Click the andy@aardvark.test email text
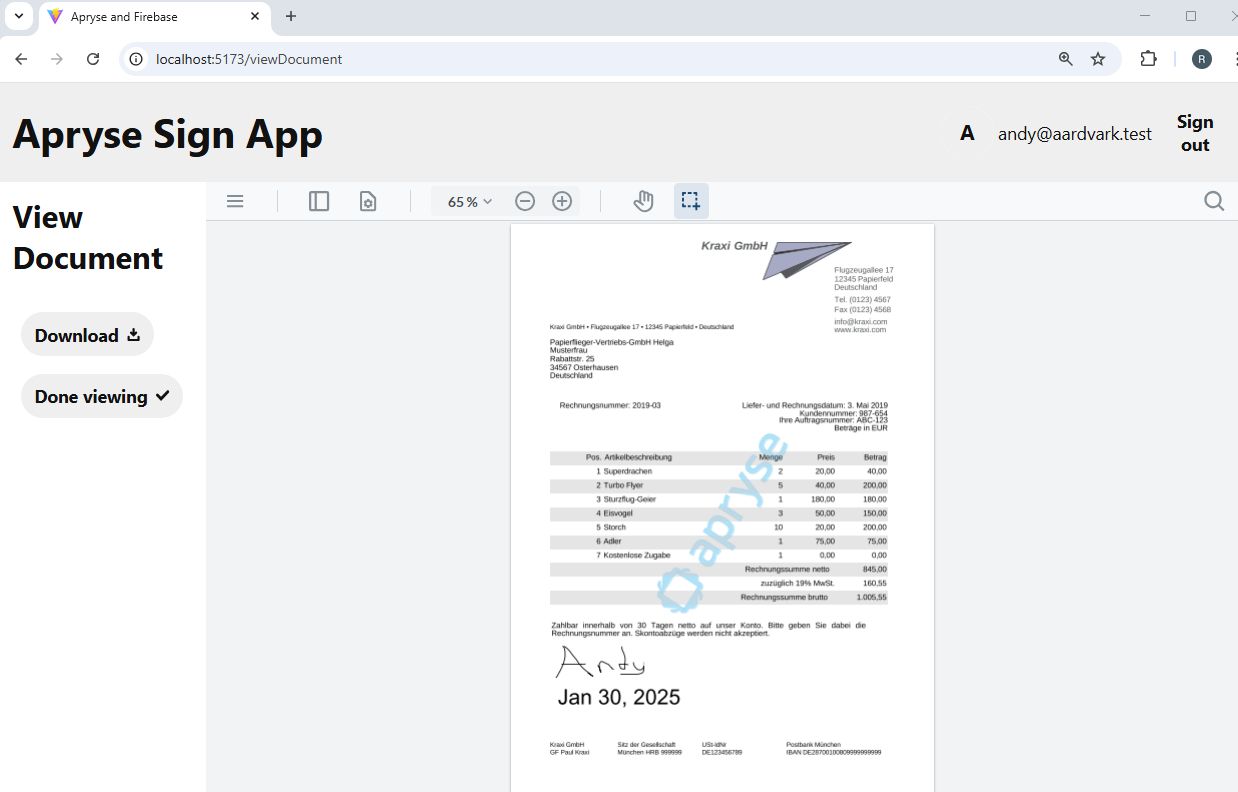The width and height of the screenshot is (1238, 792). [x=1074, y=133]
